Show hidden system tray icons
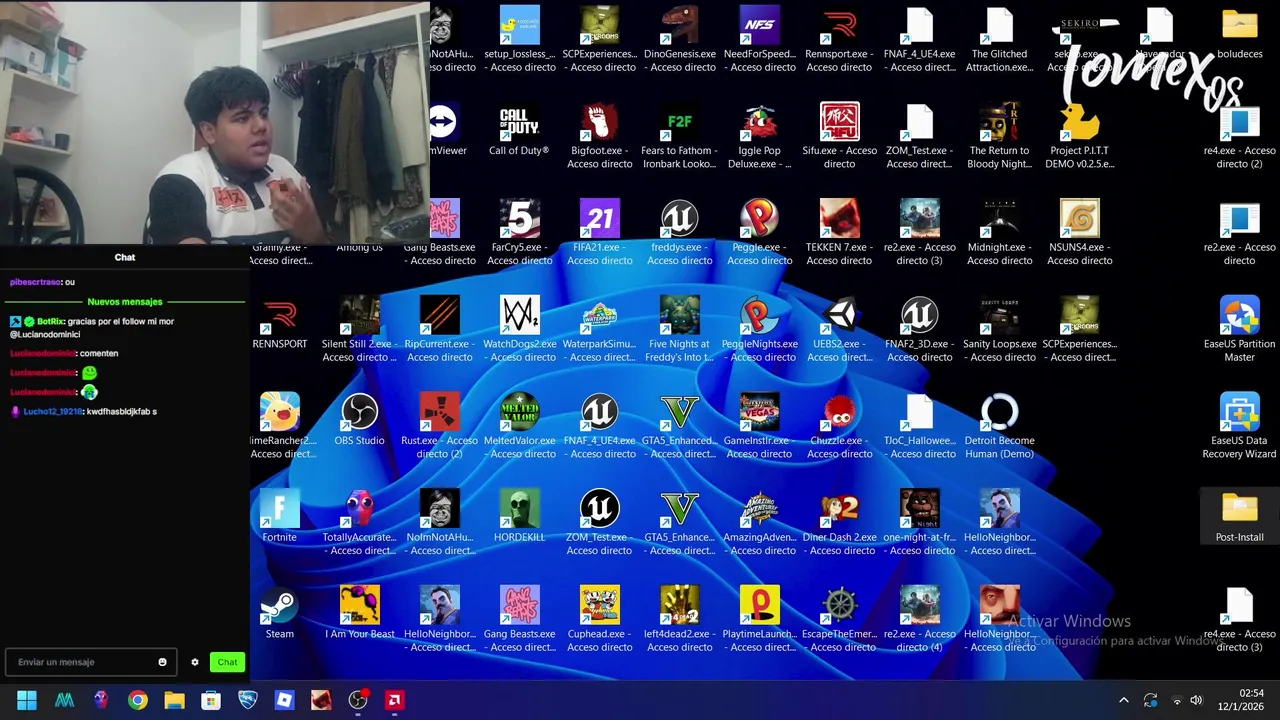This screenshot has width=1280, height=720. coord(1123,700)
